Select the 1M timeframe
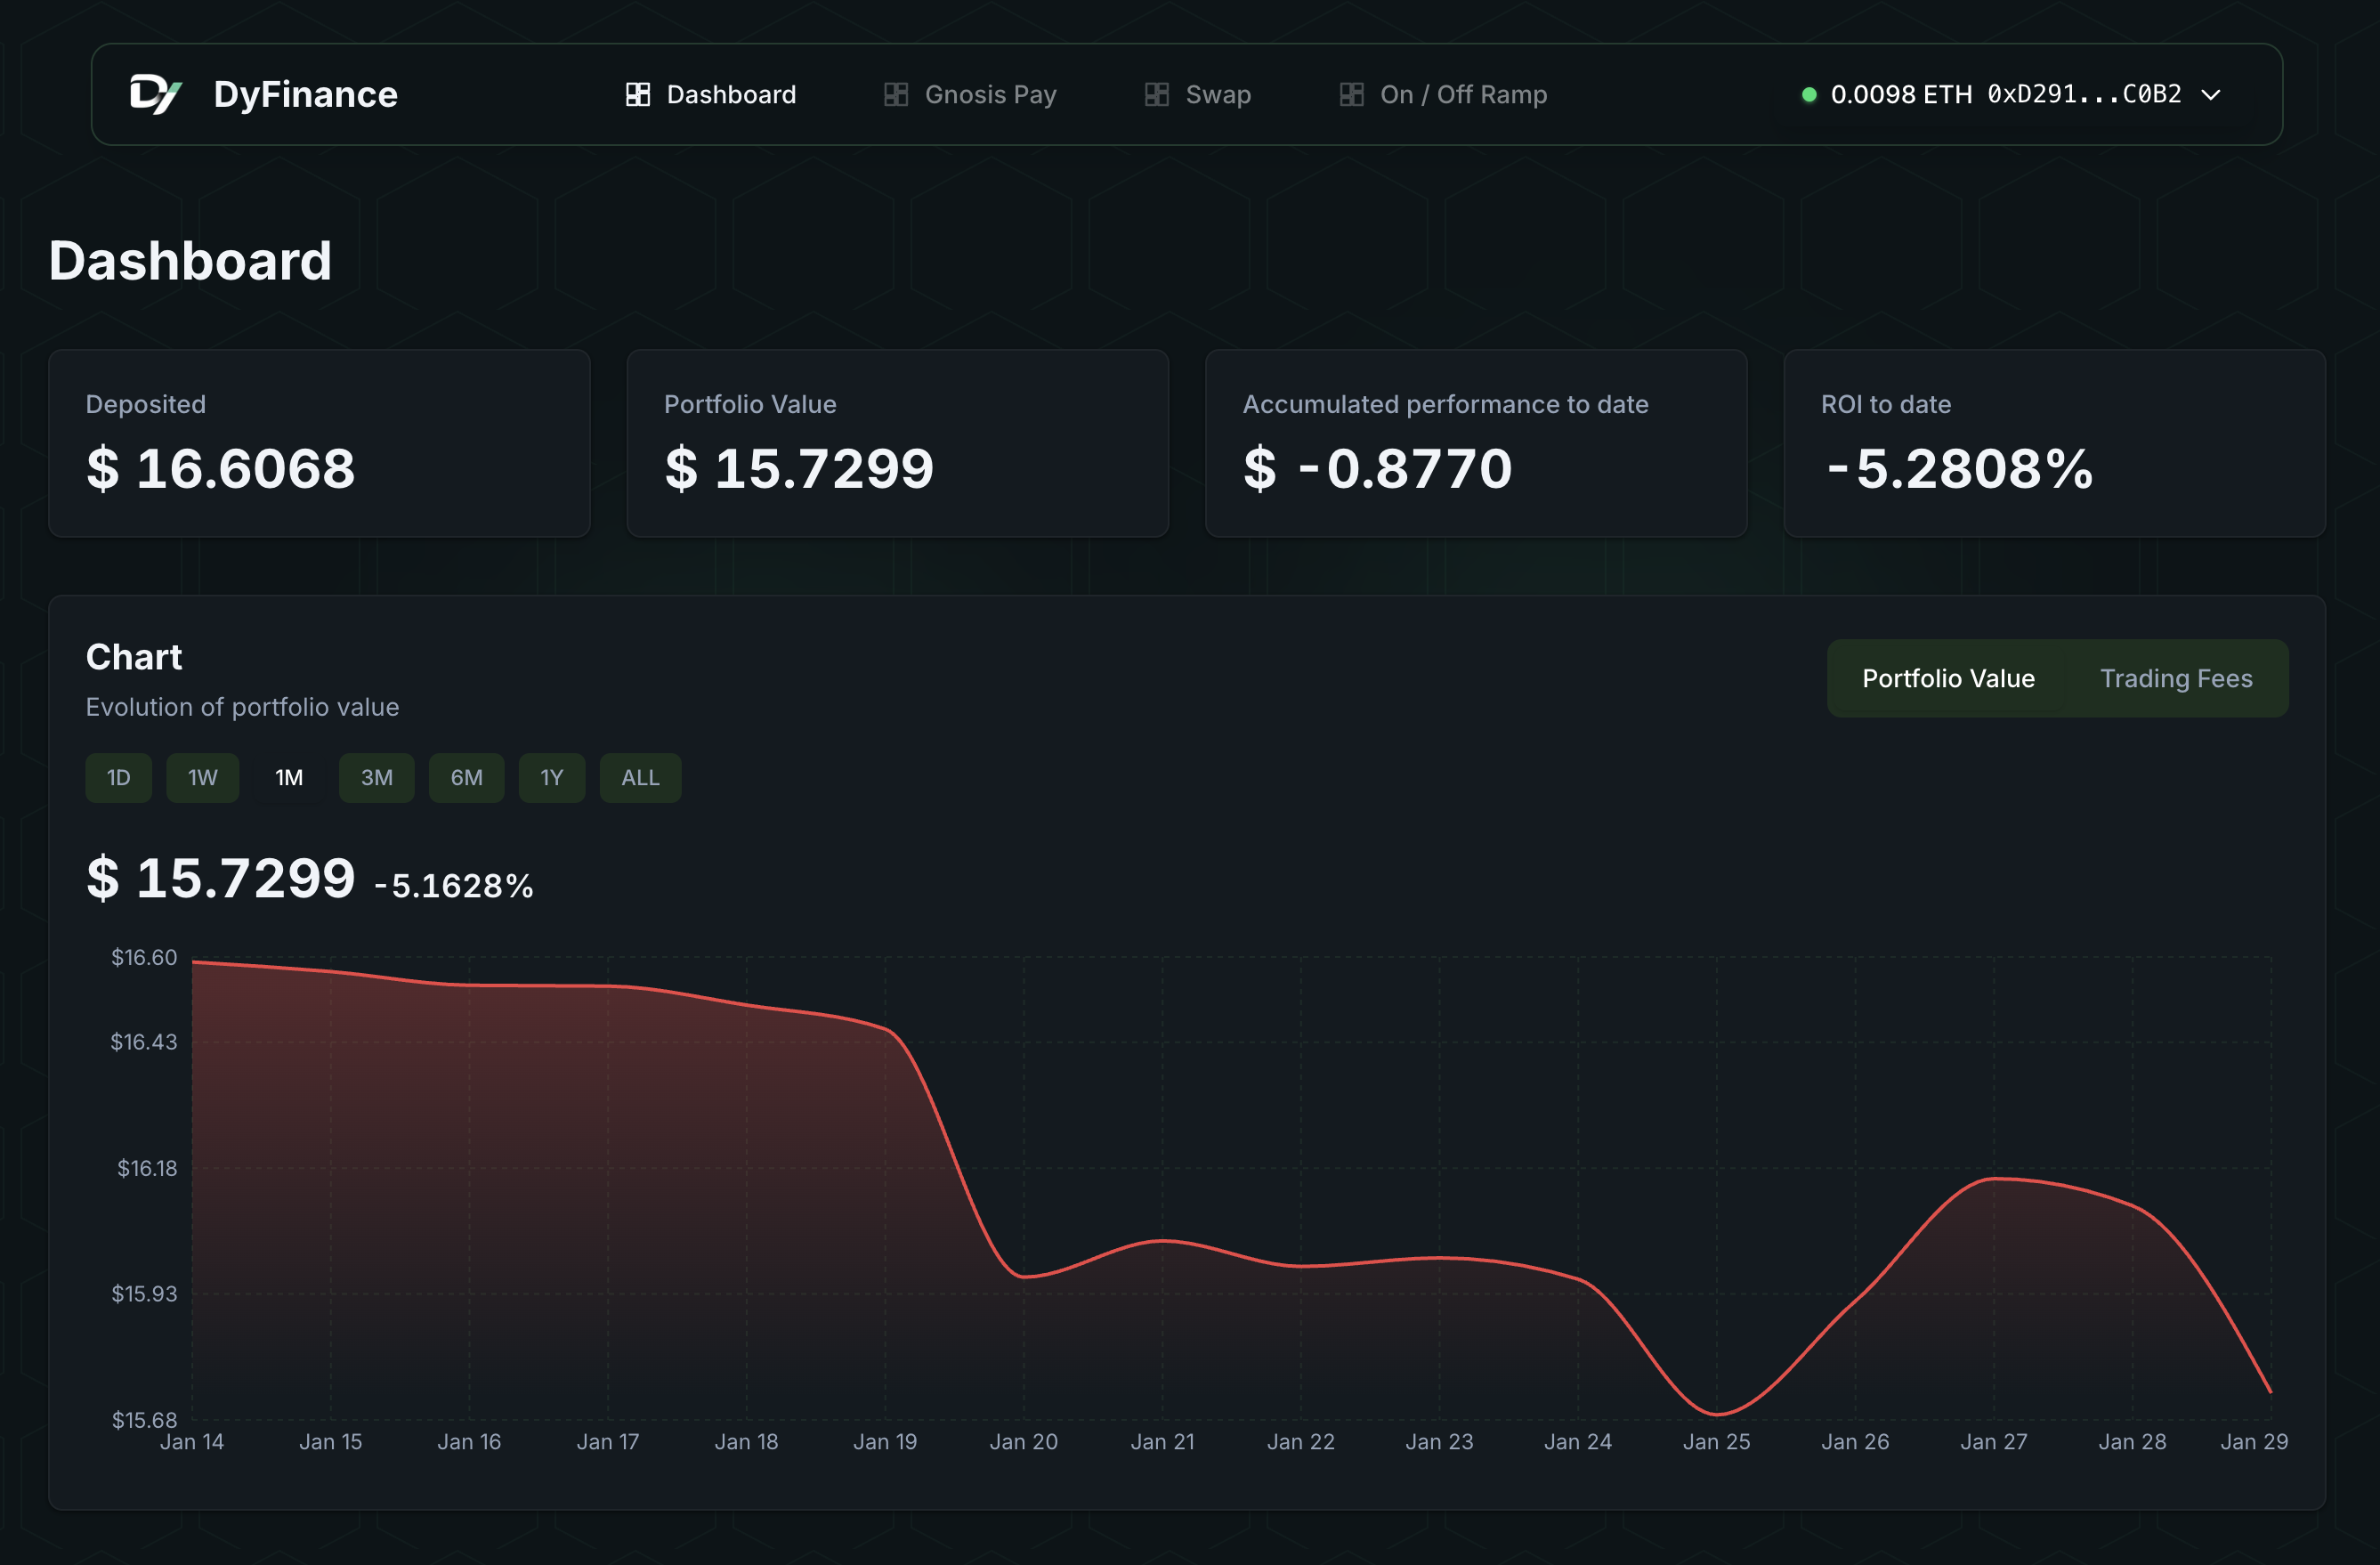This screenshot has width=2380, height=1565. [x=288, y=777]
